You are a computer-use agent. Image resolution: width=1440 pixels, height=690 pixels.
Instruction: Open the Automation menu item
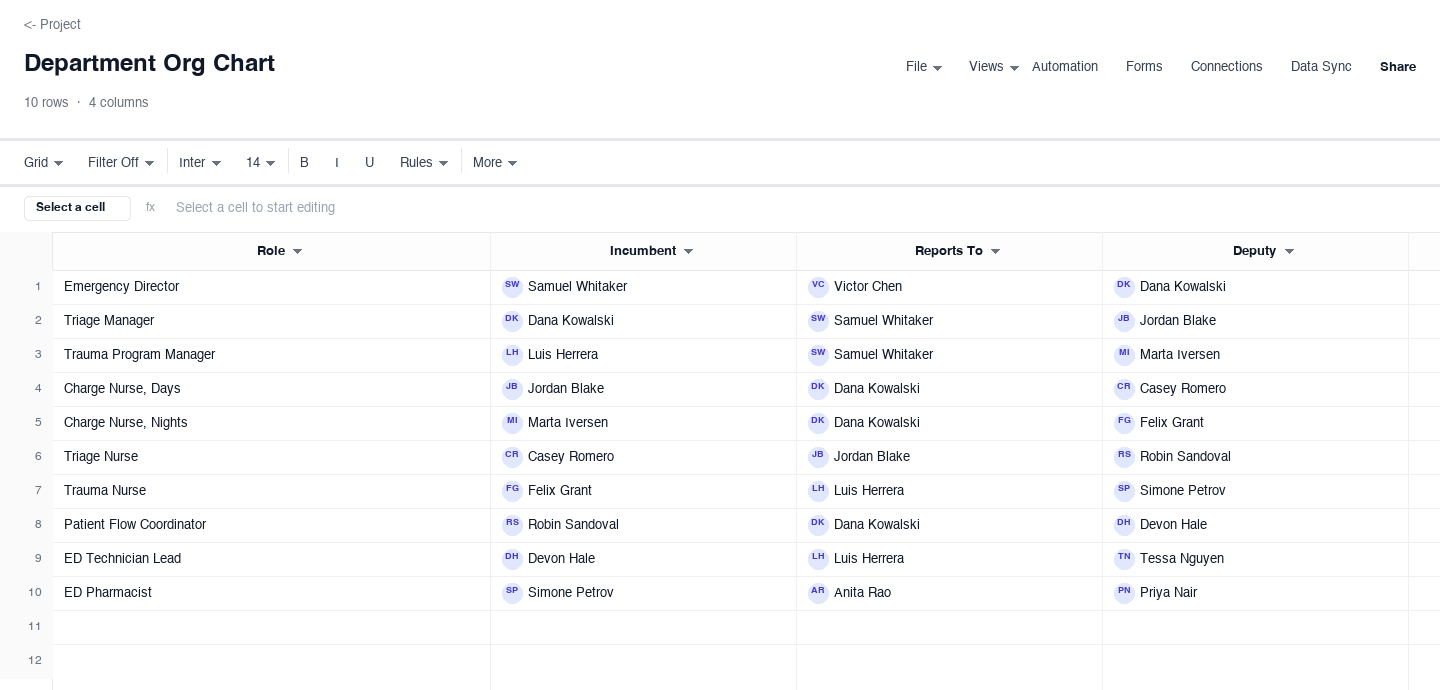[1065, 67]
